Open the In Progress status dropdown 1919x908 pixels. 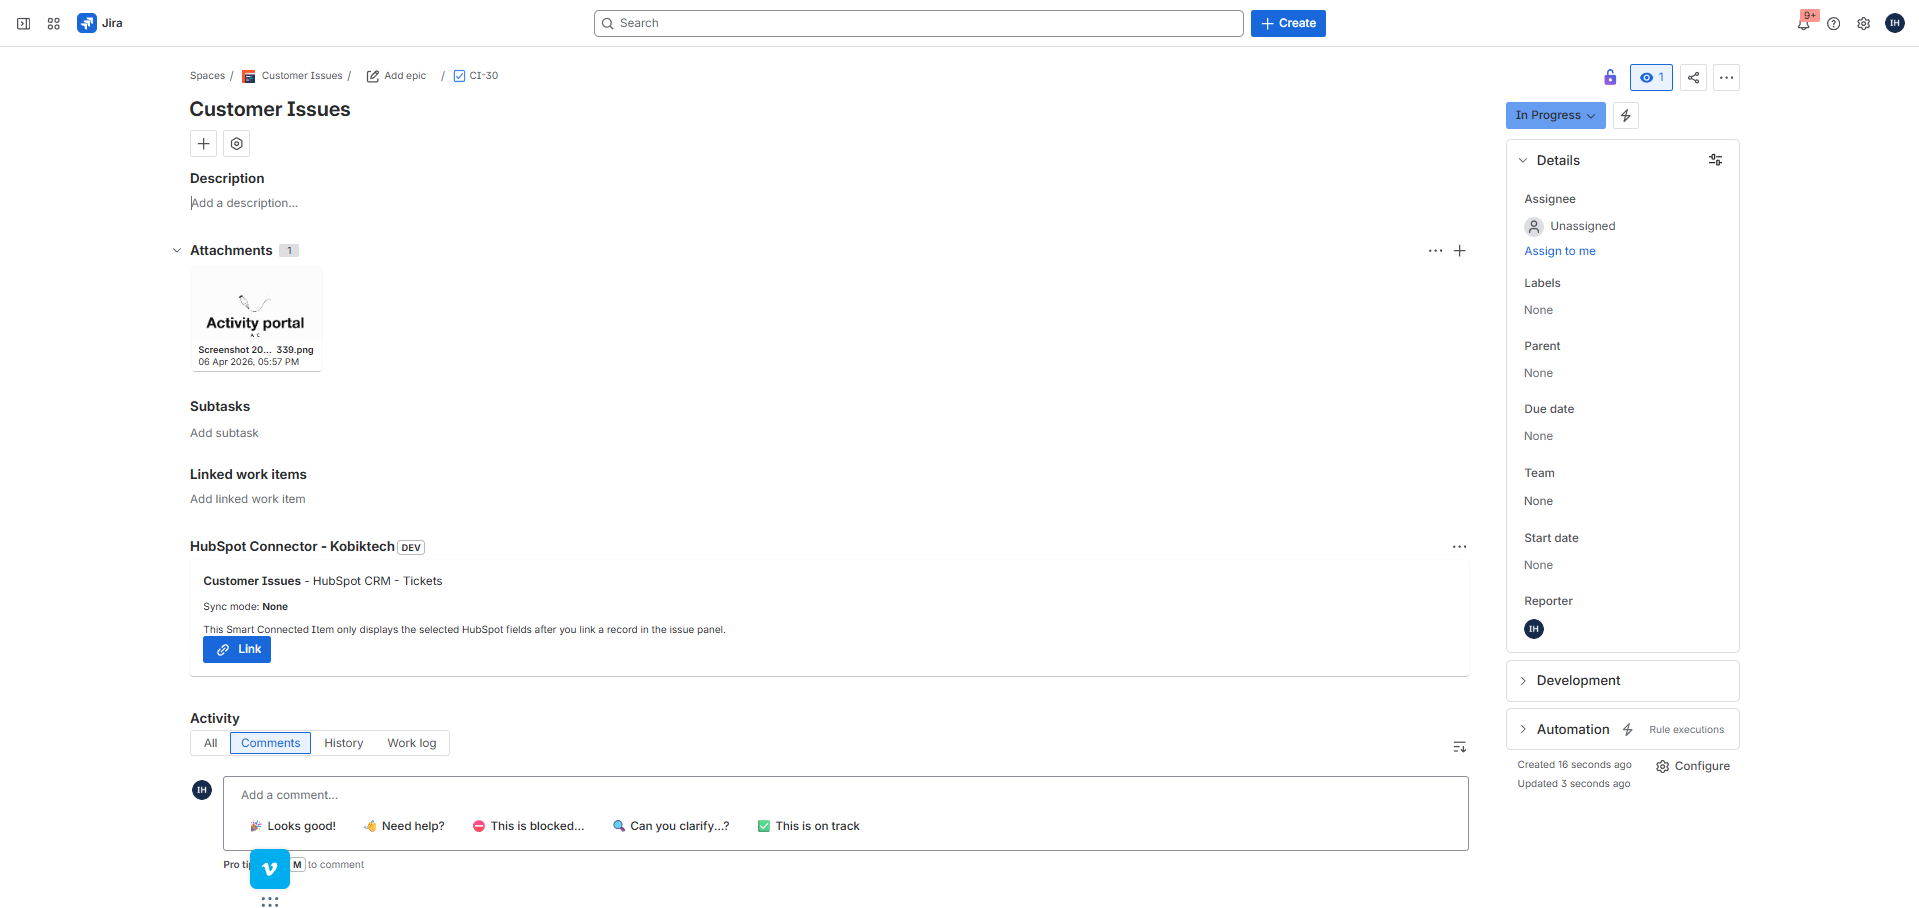1554,115
